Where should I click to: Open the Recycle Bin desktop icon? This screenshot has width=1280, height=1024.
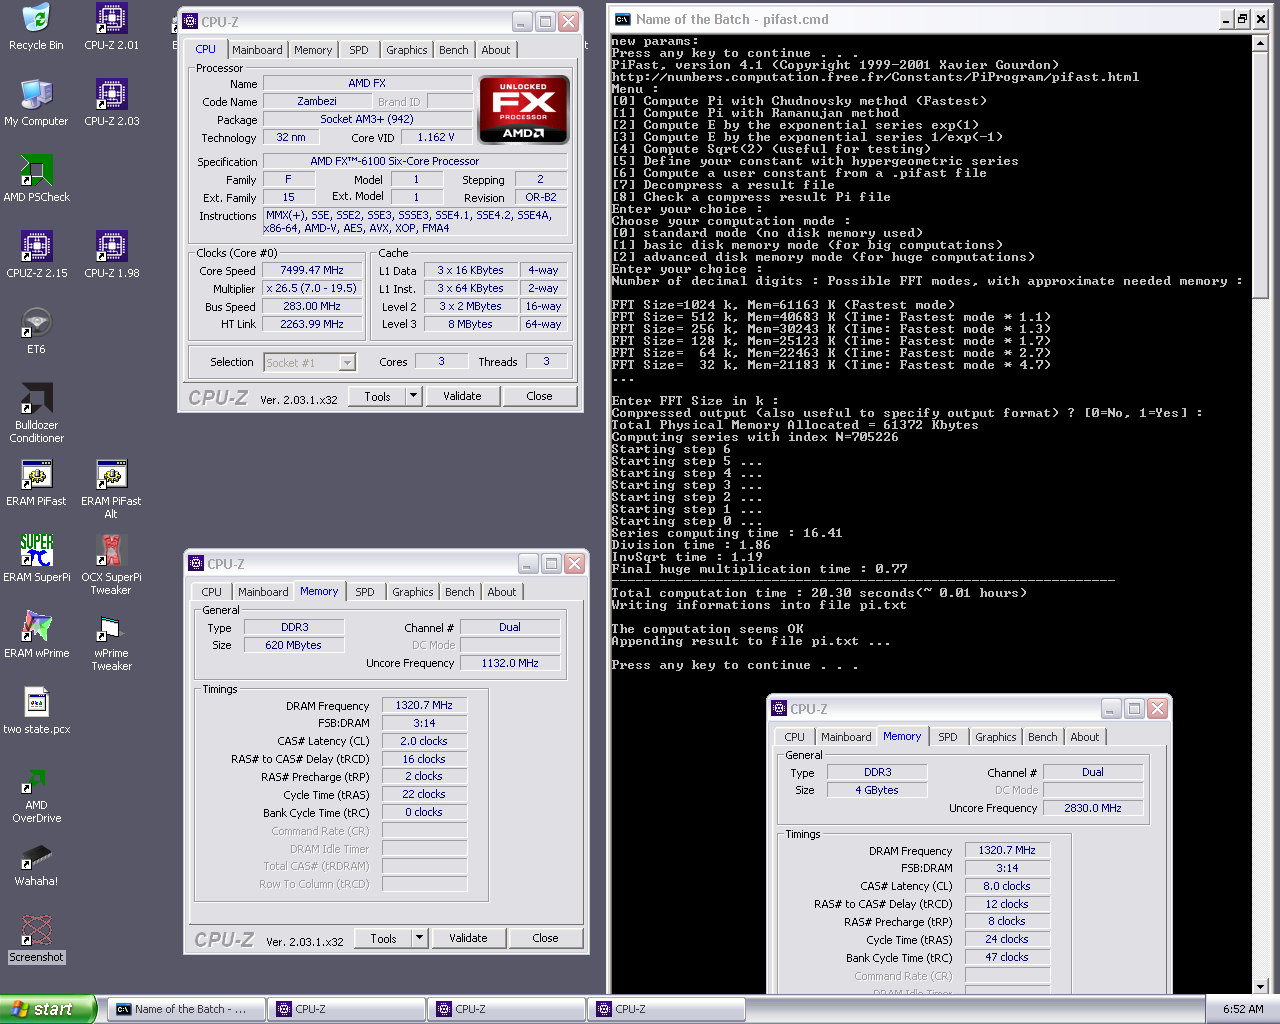tap(36, 27)
